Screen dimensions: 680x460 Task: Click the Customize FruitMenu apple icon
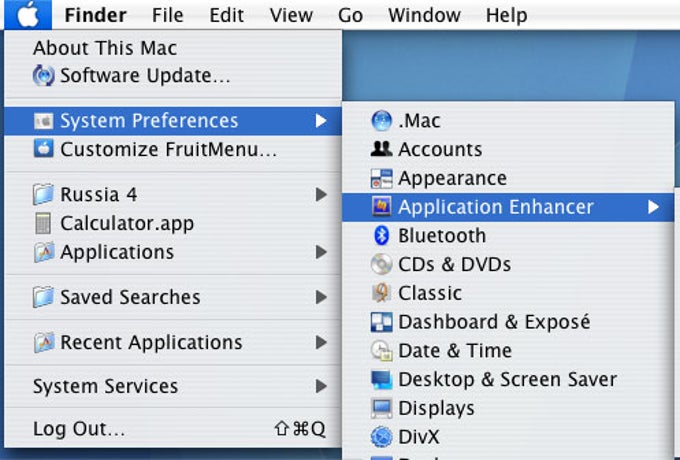(43, 149)
